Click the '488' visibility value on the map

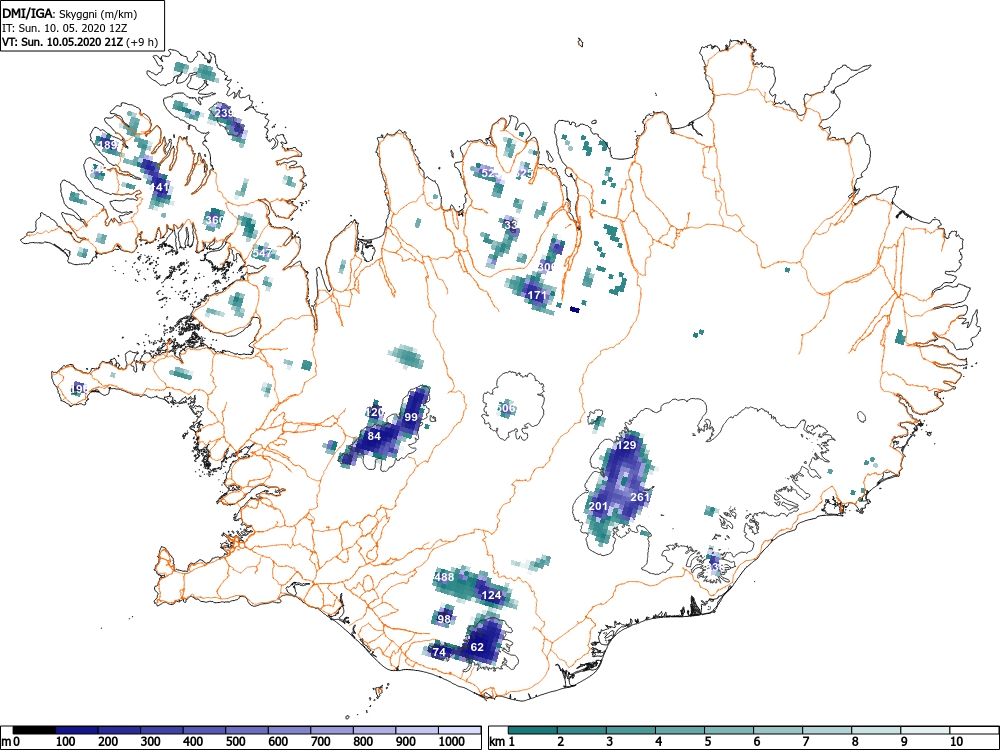(x=445, y=578)
